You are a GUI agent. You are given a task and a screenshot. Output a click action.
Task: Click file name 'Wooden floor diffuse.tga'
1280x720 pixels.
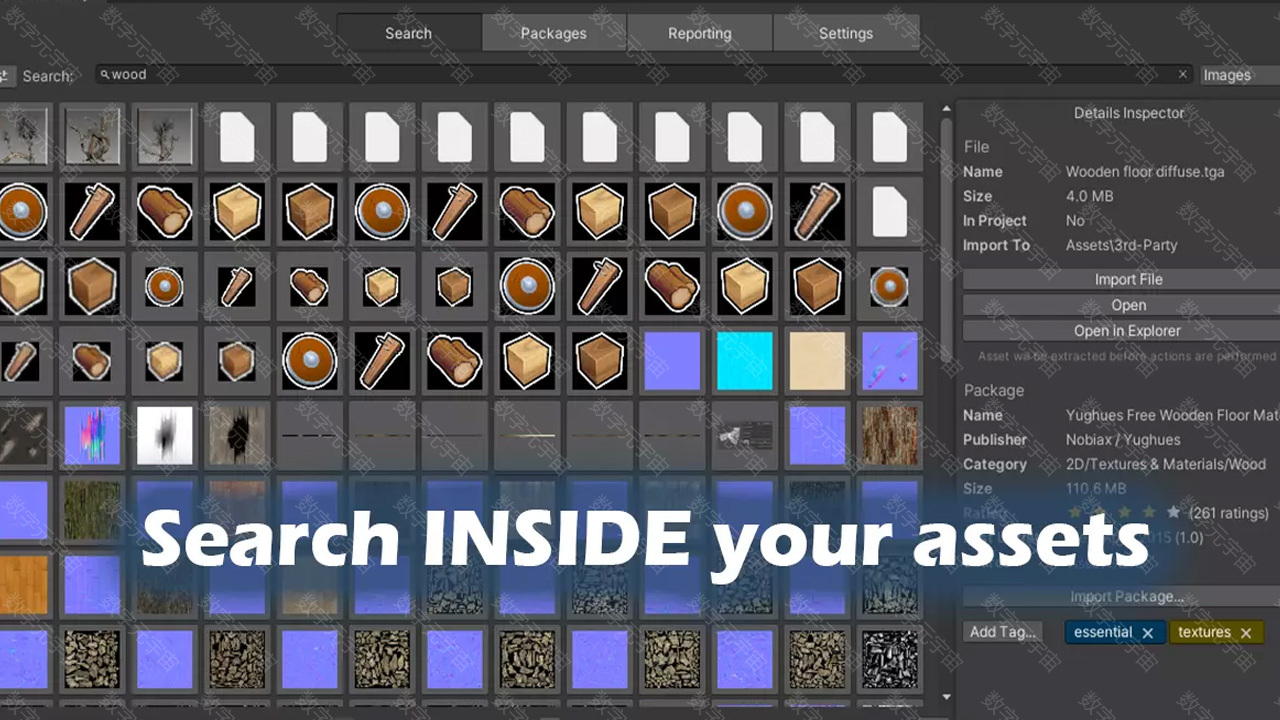click(x=1145, y=172)
